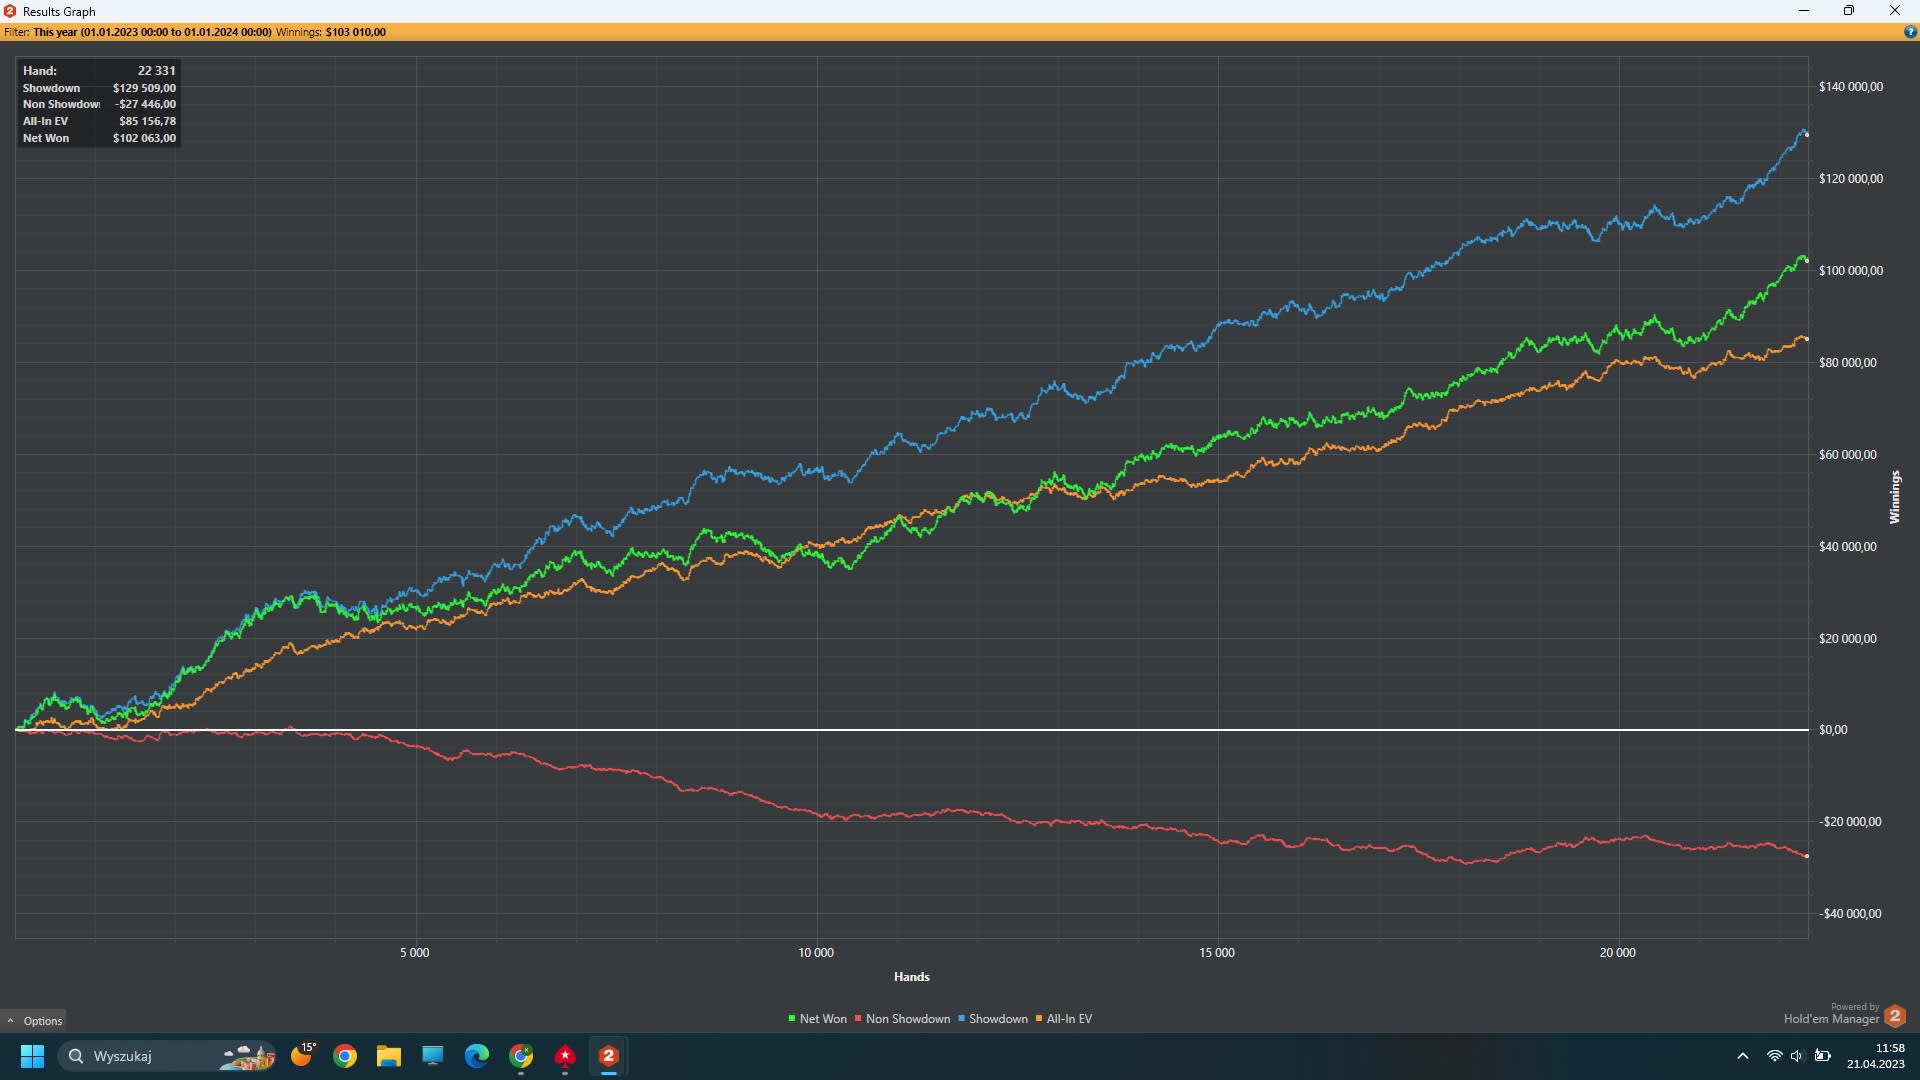Restore down the Results Graph window
This screenshot has height=1080, width=1920.
[x=1849, y=11]
